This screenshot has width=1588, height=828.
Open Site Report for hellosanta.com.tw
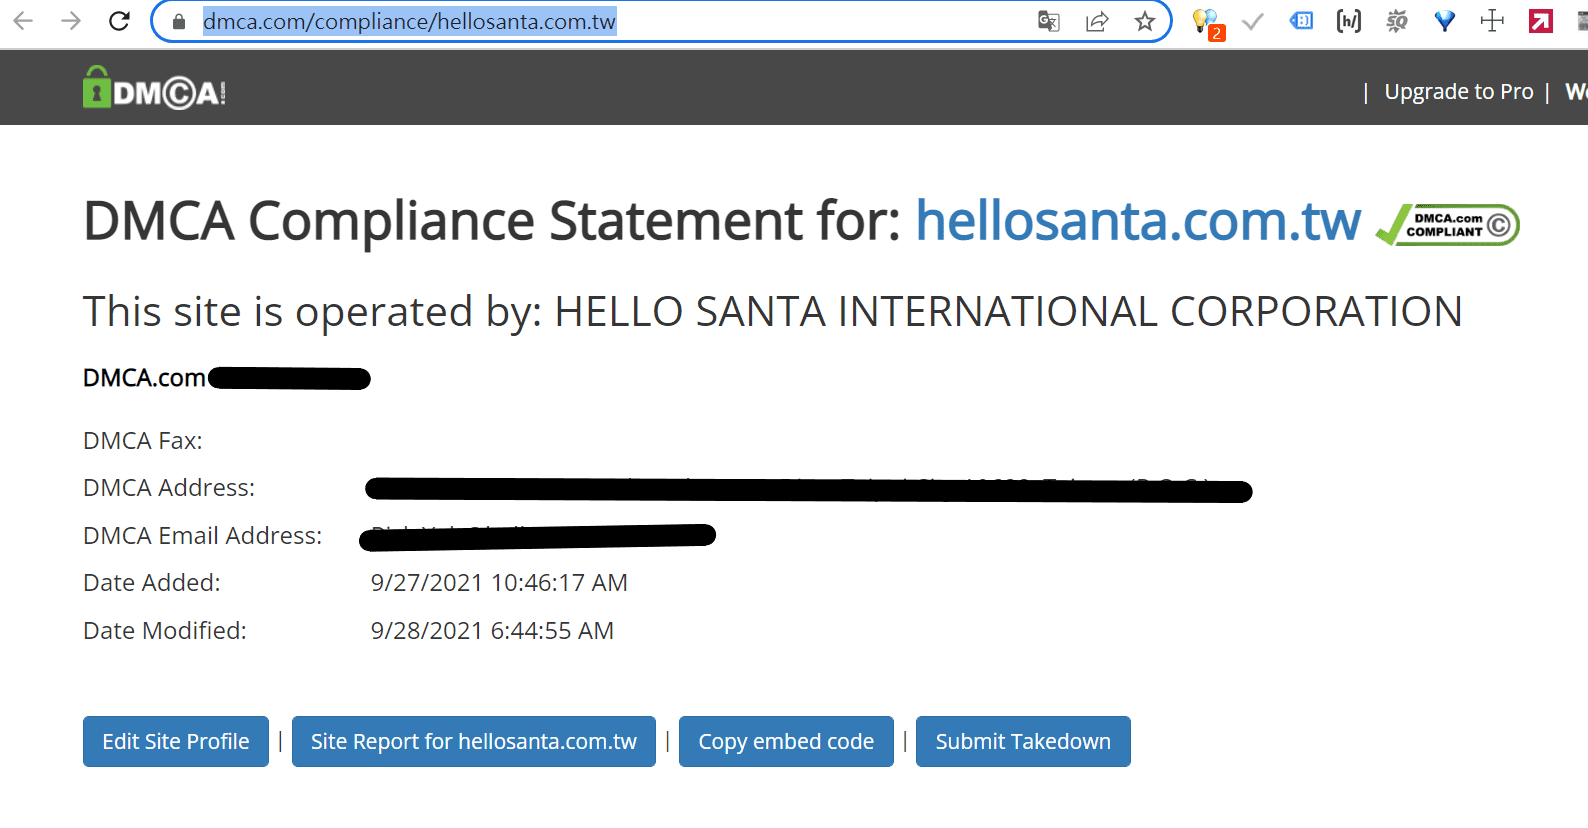point(474,742)
